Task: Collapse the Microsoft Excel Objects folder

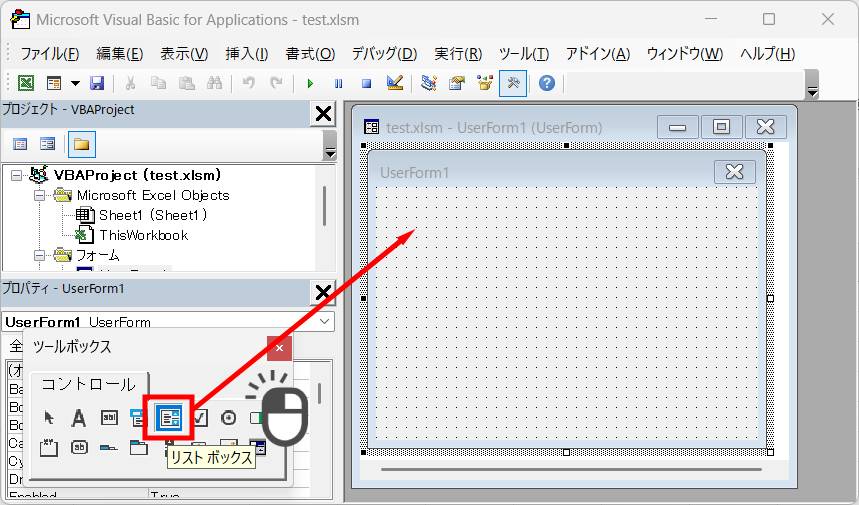Action: pyautogui.click(x=39, y=196)
